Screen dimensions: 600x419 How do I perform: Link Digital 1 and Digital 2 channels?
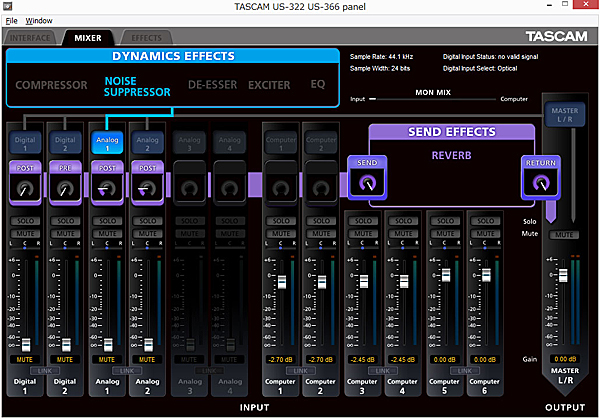[x=45, y=370]
